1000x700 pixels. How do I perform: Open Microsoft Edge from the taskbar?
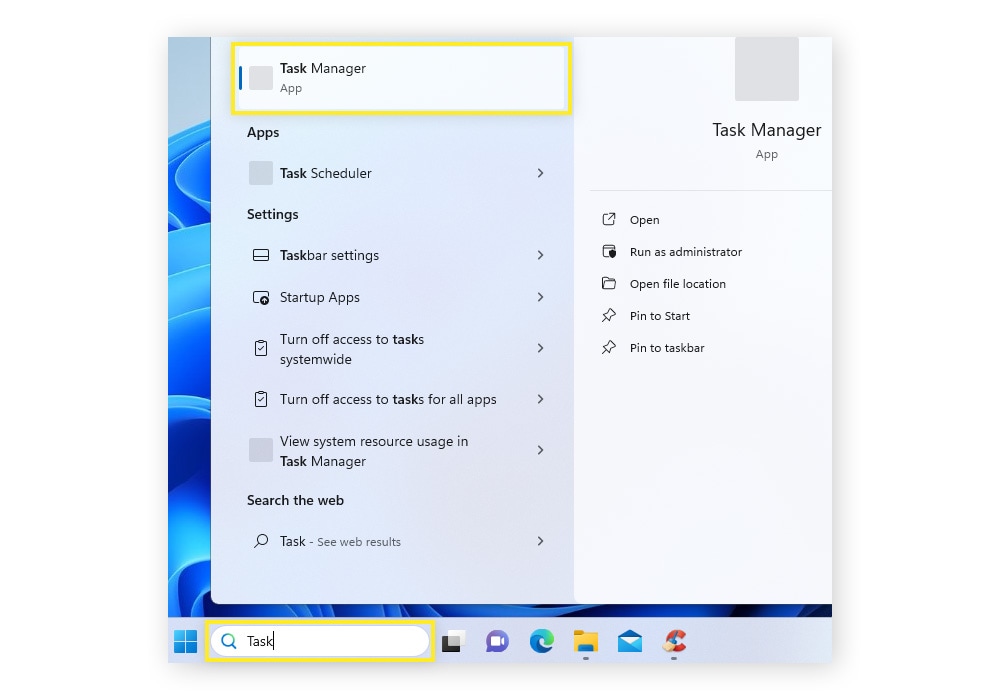tap(542, 641)
